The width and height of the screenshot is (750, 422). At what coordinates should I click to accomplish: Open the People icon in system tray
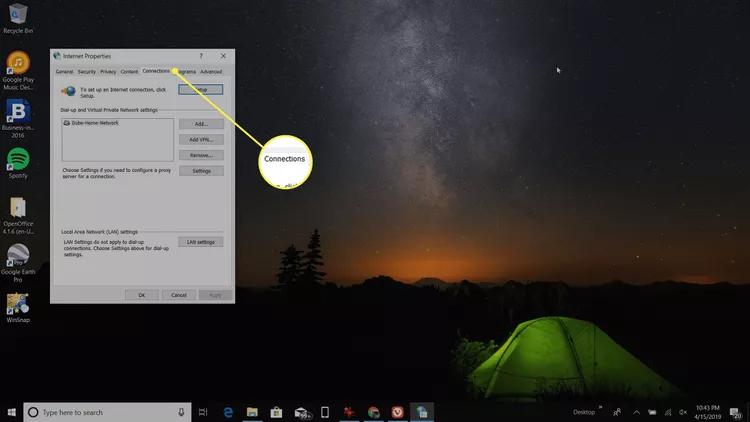(618, 412)
